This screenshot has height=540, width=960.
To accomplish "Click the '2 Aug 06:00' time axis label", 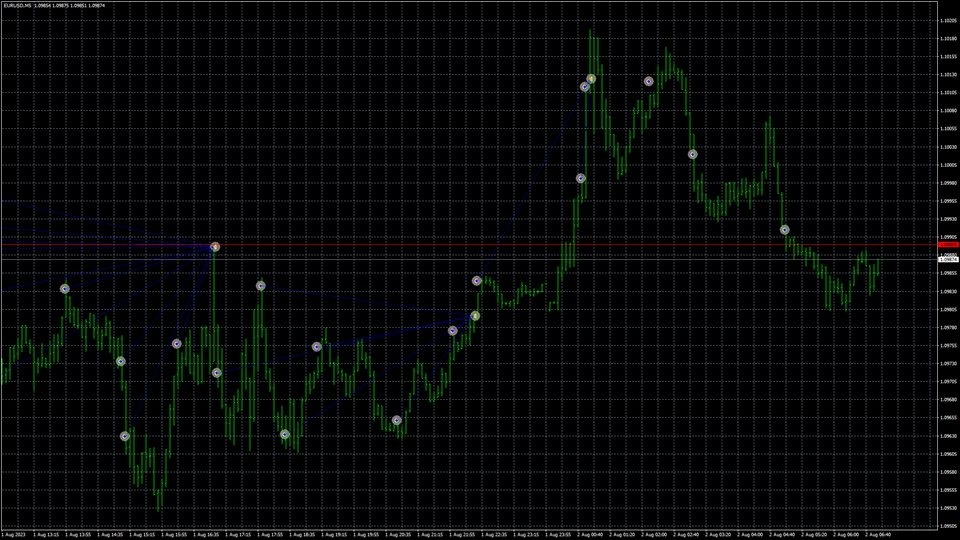I will 846,534.
